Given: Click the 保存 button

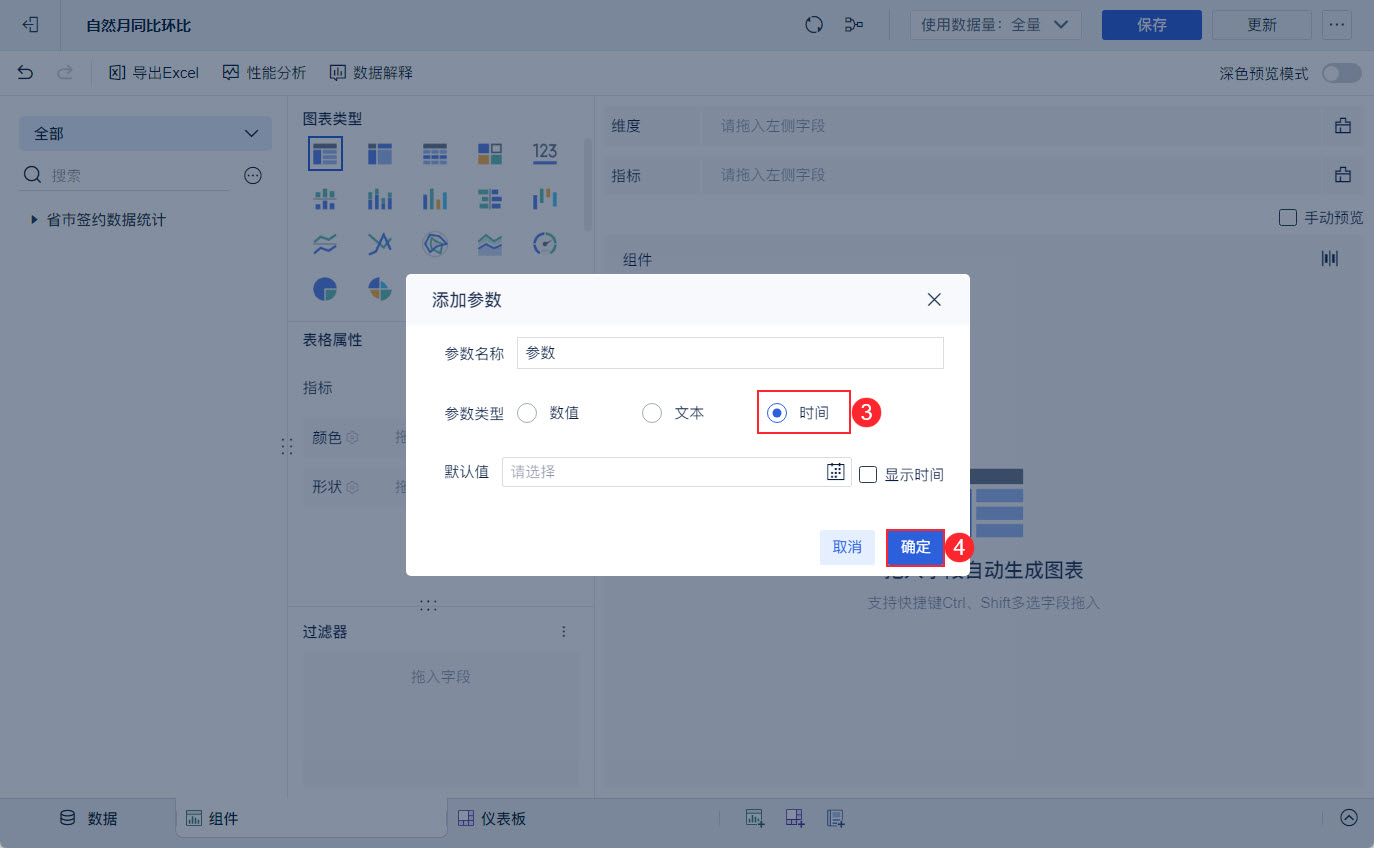Looking at the screenshot, I should [x=1152, y=25].
